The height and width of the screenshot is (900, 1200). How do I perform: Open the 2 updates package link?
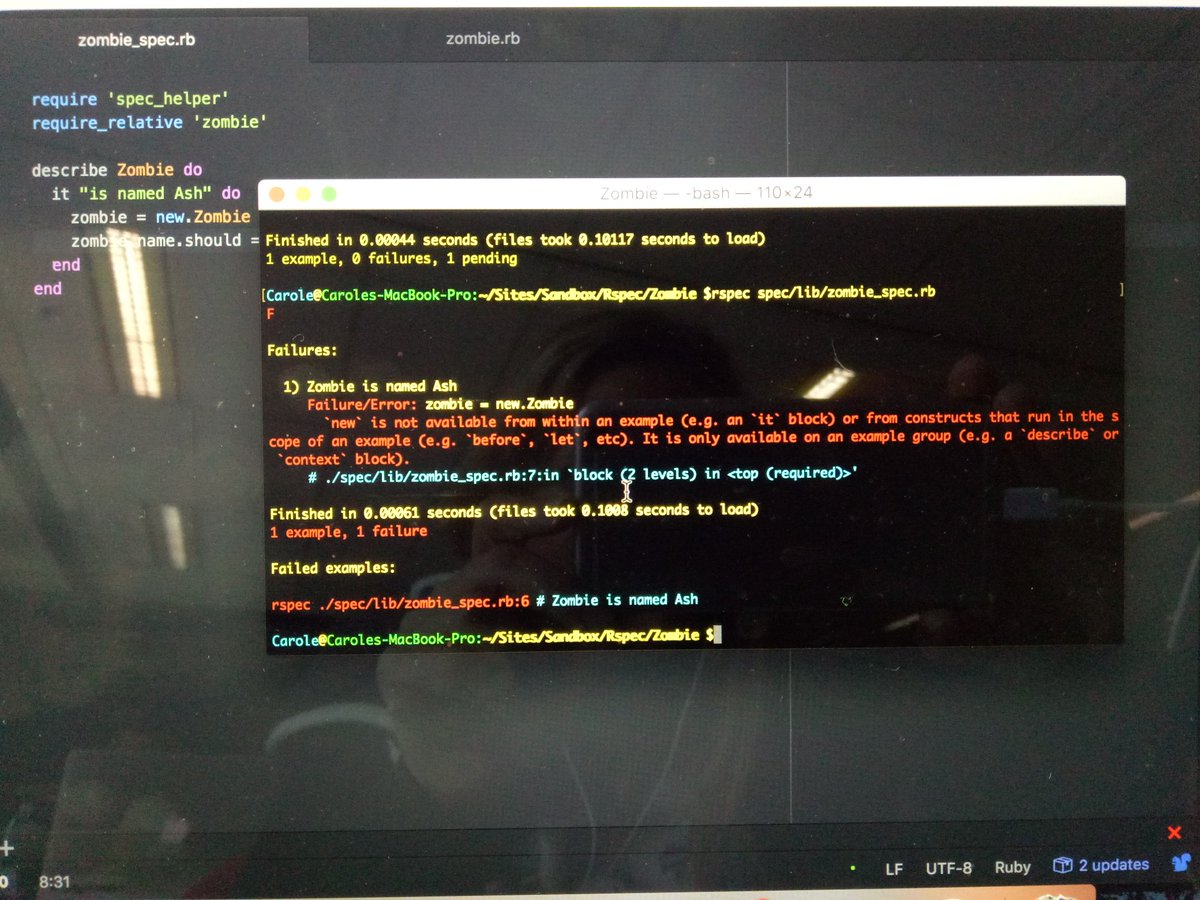tap(1113, 865)
